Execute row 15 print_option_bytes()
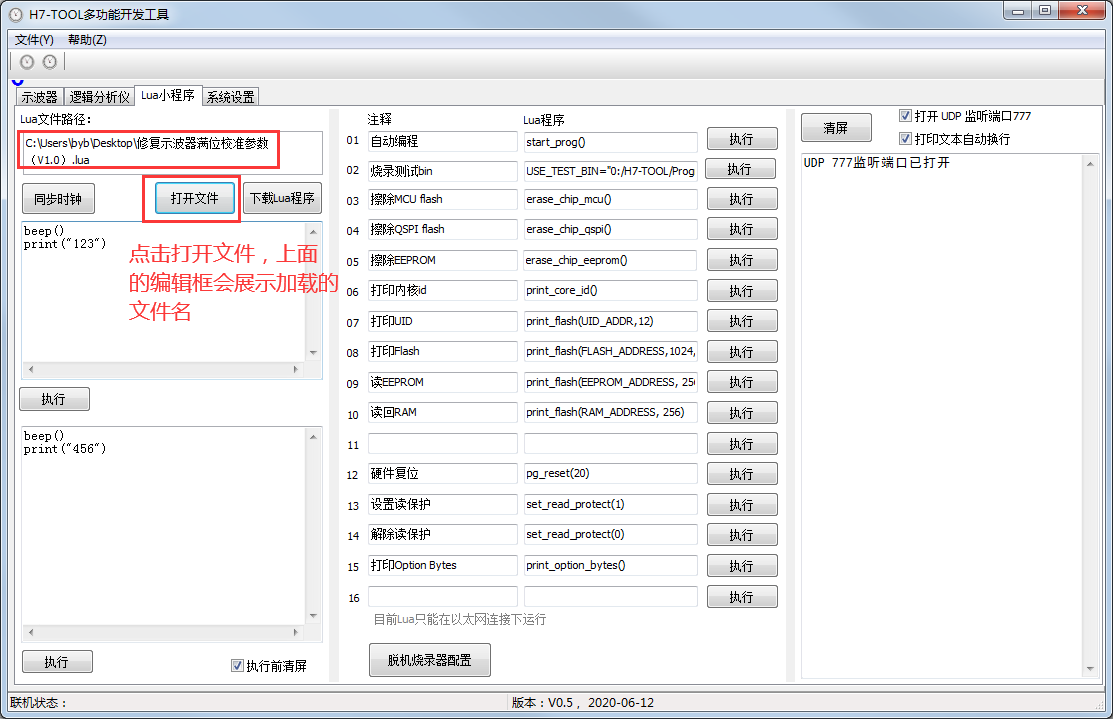1113x719 pixels. [x=742, y=566]
